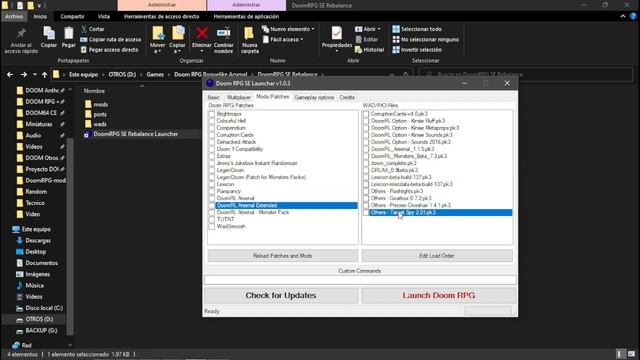
Task: Click Reload Patches and Mods button
Action: point(282,256)
